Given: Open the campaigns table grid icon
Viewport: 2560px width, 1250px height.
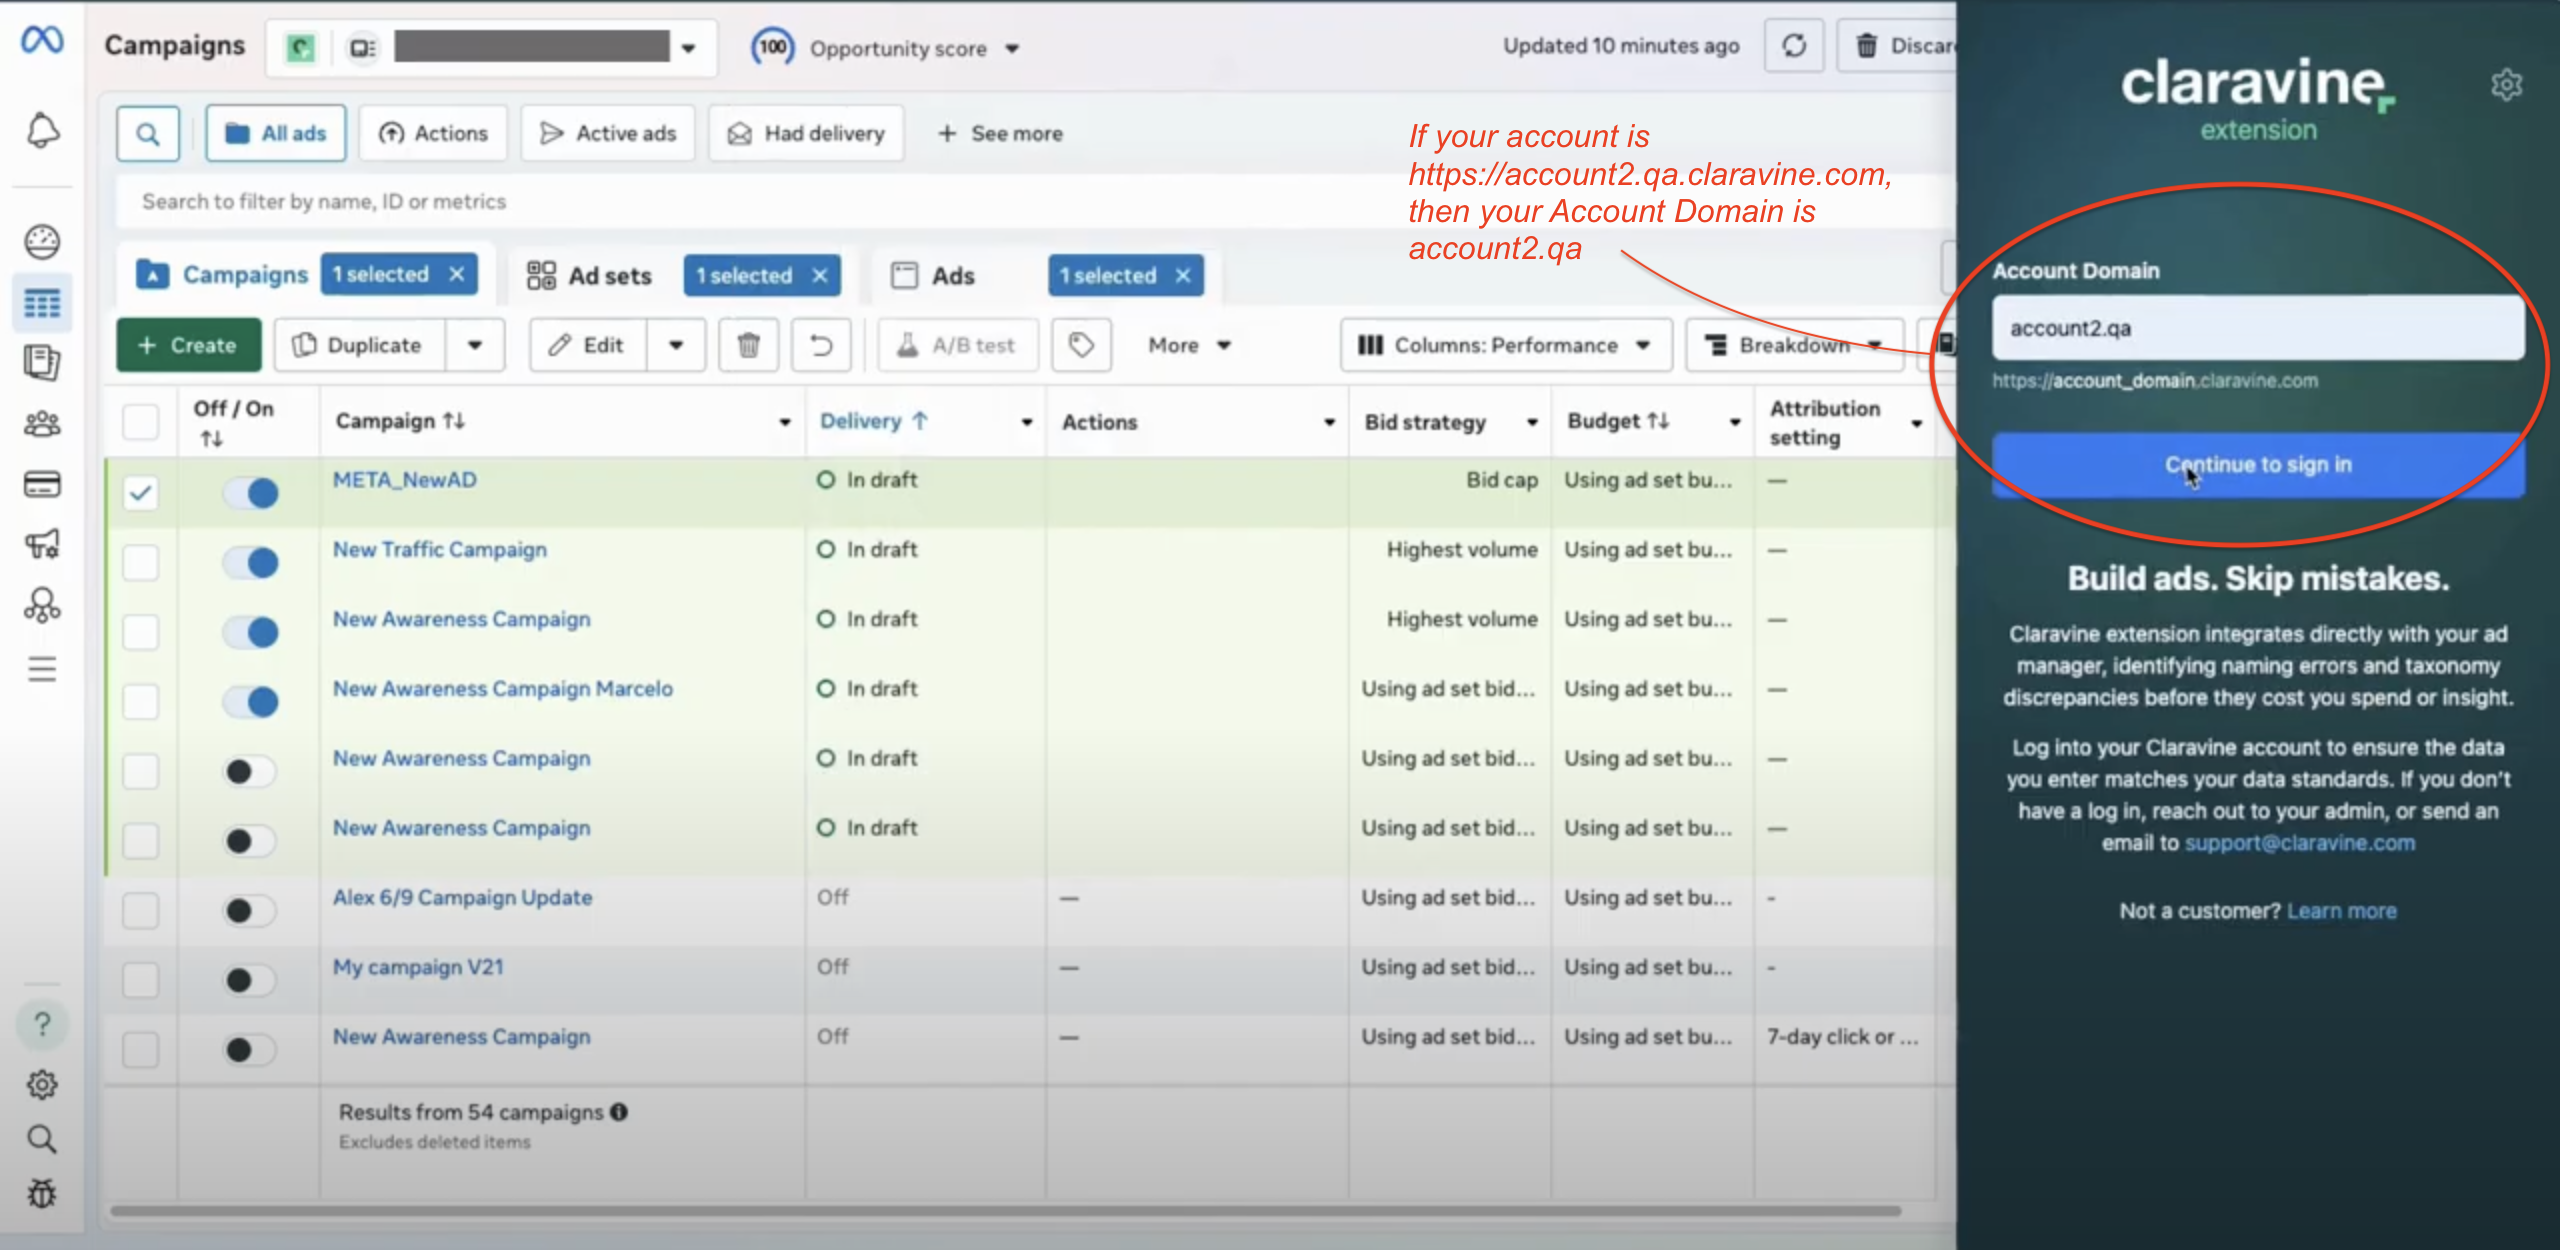Looking at the screenshot, I should 42,303.
